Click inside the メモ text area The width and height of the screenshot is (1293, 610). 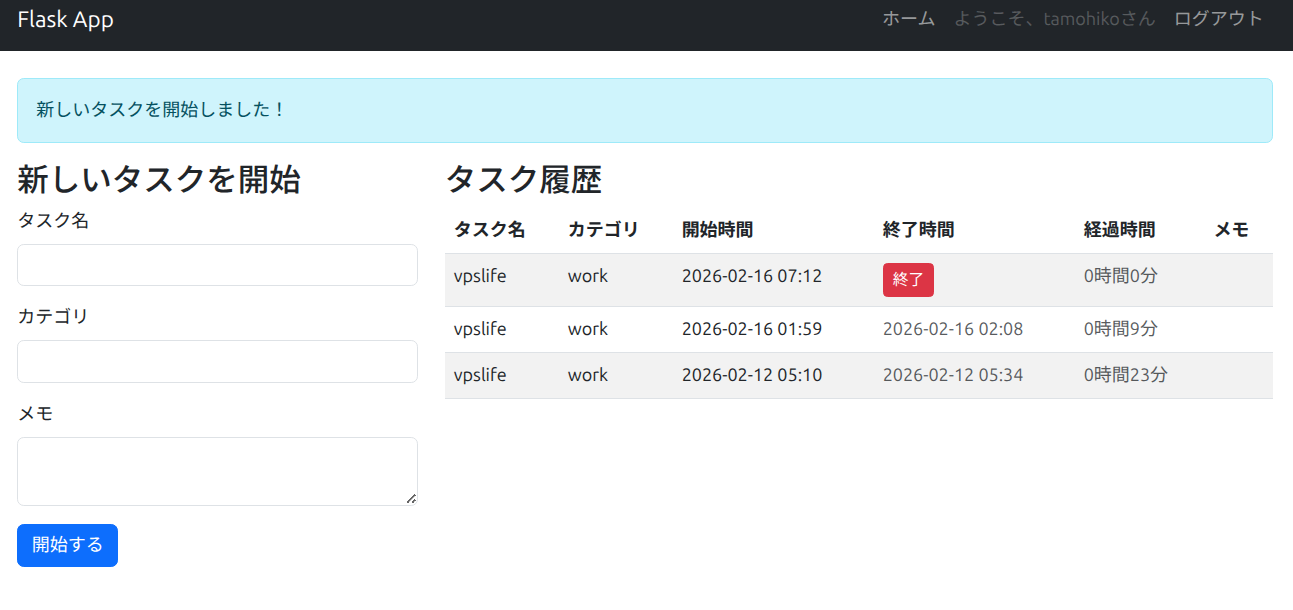click(x=217, y=471)
